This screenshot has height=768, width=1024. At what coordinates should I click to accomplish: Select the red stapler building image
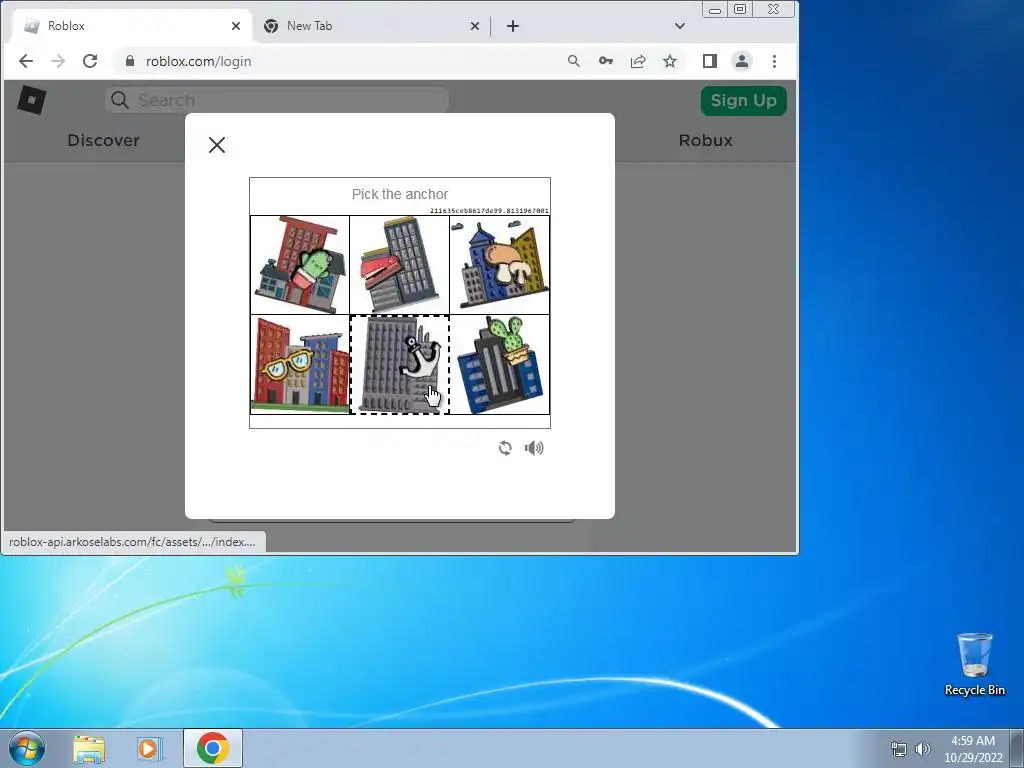pyautogui.click(x=400, y=265)
